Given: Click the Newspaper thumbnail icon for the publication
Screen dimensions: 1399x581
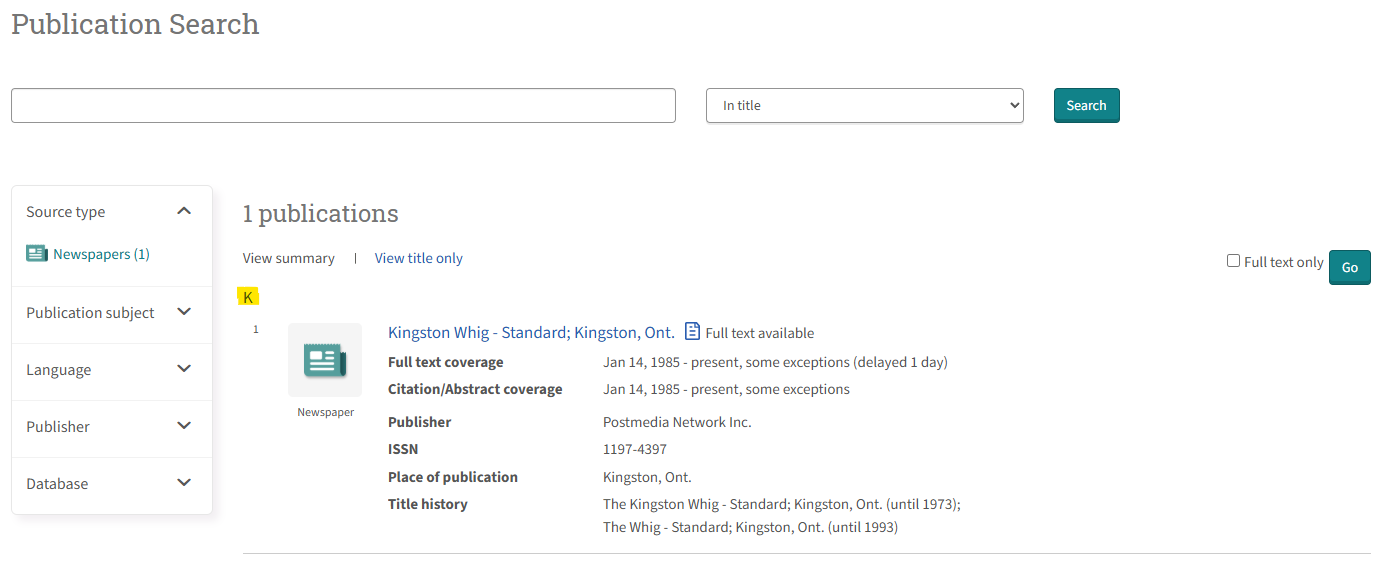Looking at the screenshot, I should tap(324, 359).
